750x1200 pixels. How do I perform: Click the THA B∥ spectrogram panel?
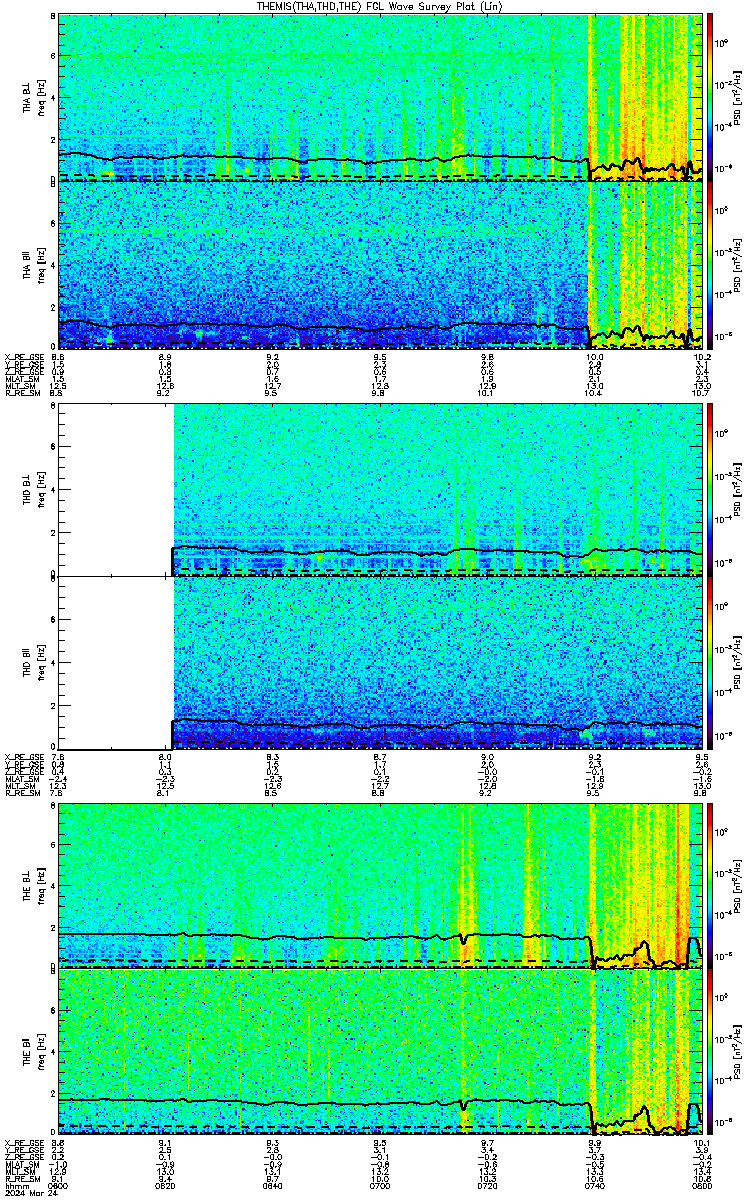pos(381,264)
